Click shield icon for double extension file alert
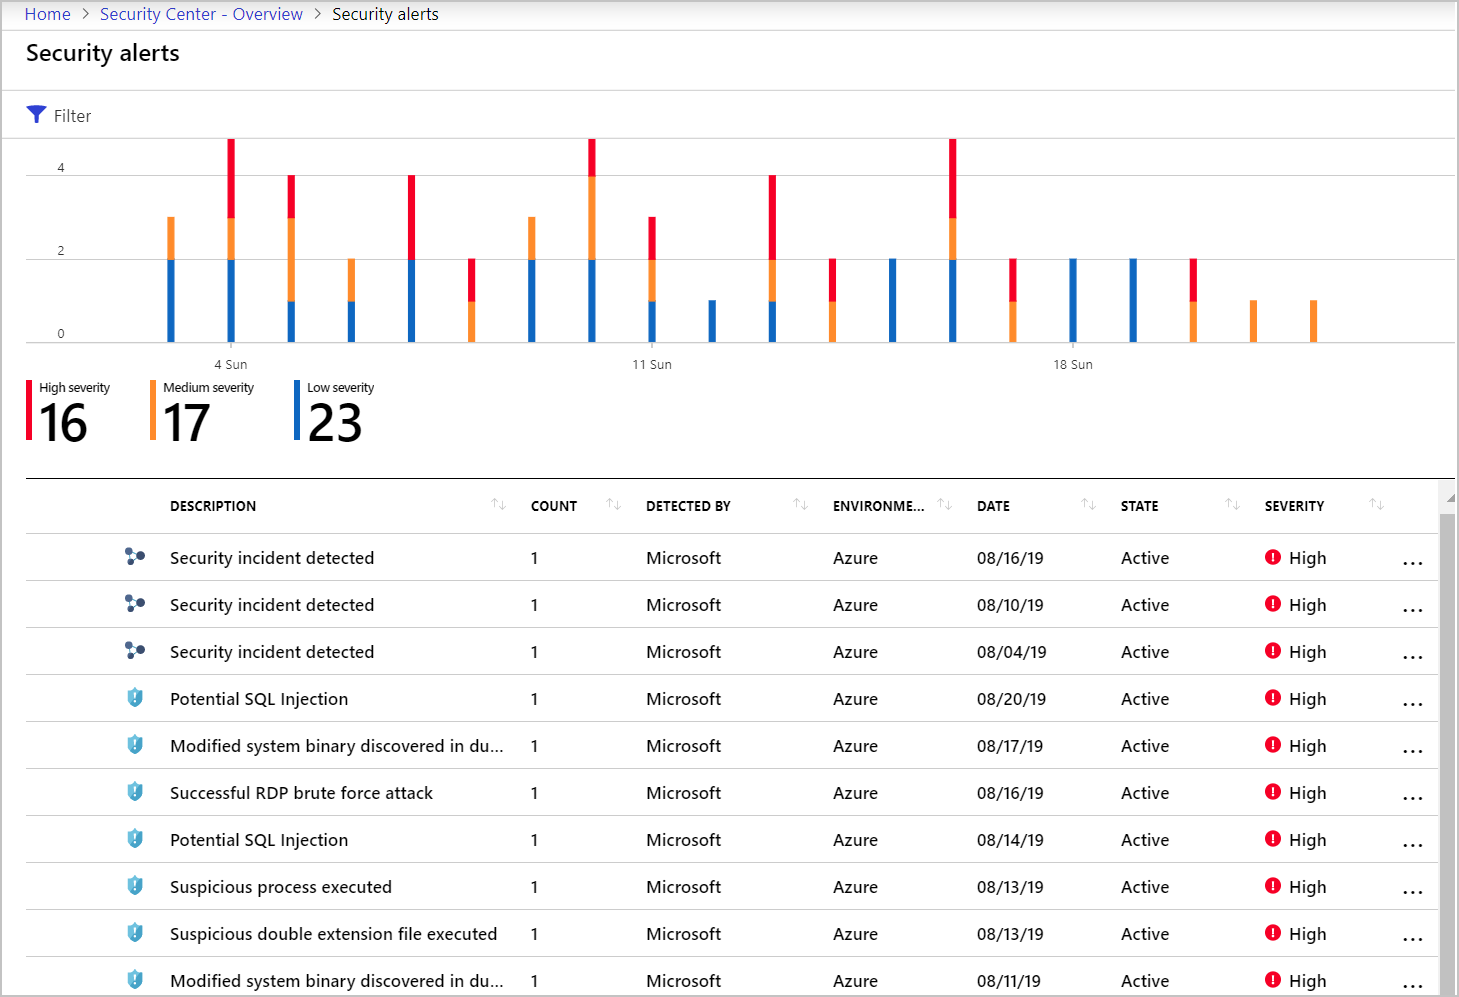The width and height of the screenshot is (1459, 997). coord(135,933)
